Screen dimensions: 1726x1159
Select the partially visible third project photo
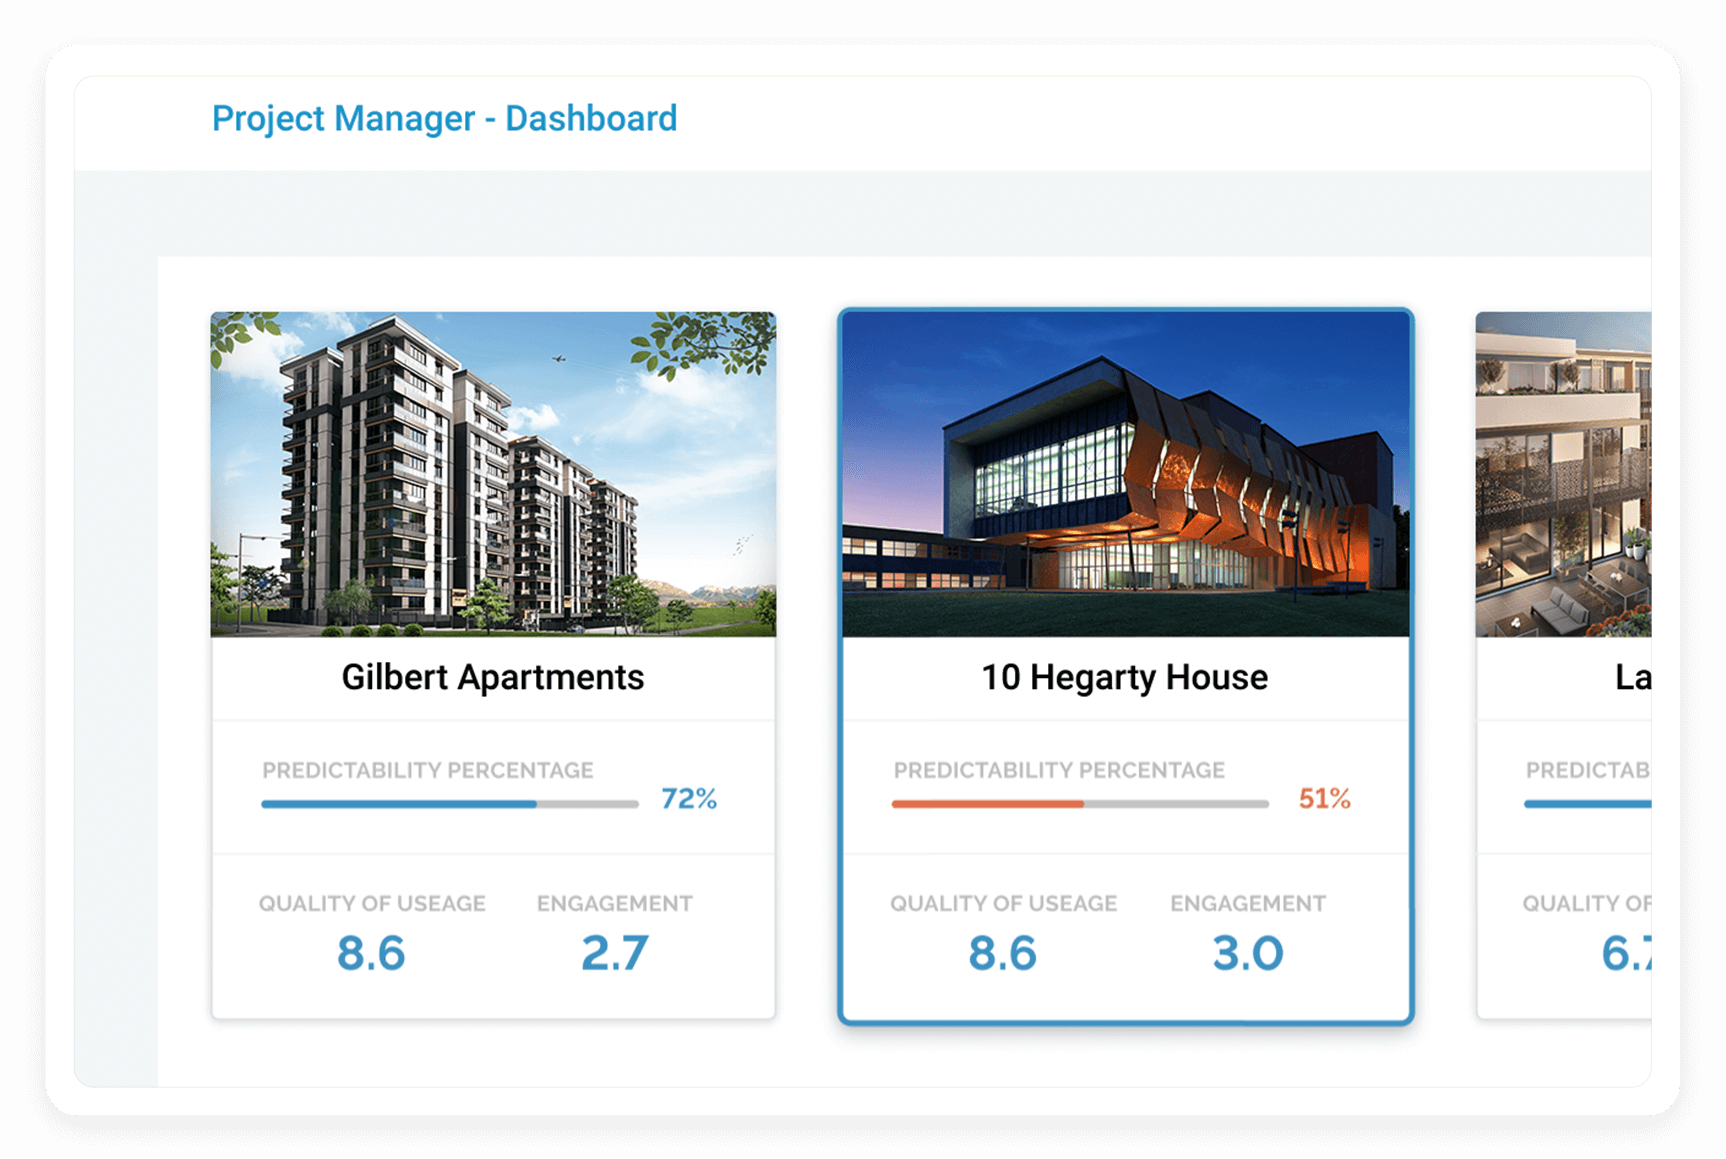point(1563,474)
